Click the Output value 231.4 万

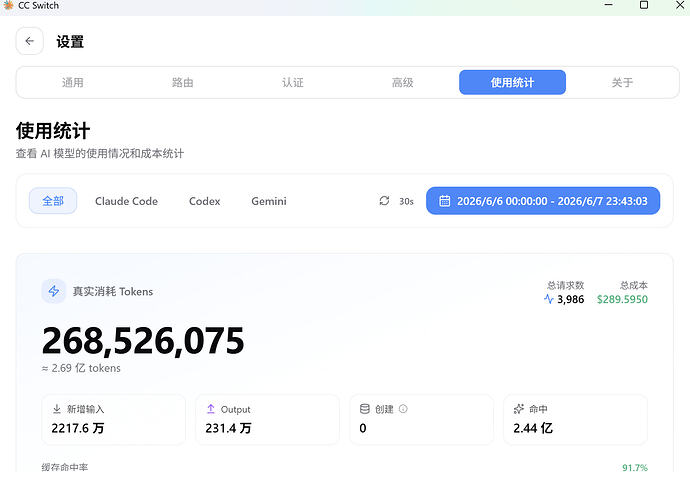(x=228, y=428)
